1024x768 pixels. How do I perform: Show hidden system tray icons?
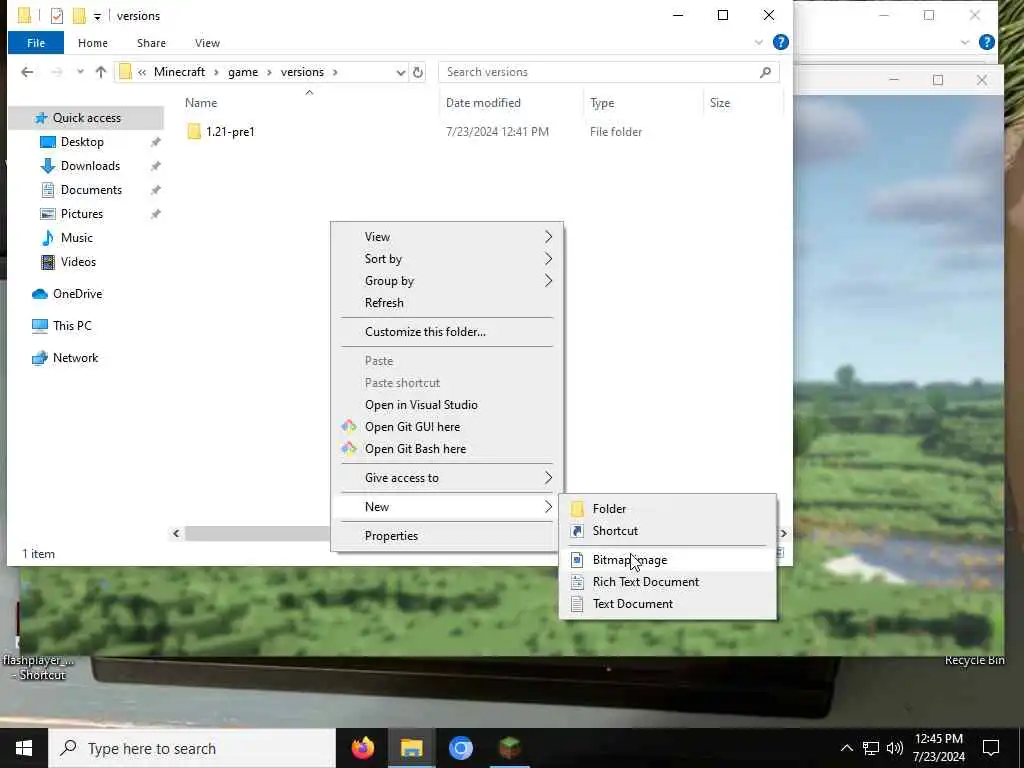click(846, 748)
